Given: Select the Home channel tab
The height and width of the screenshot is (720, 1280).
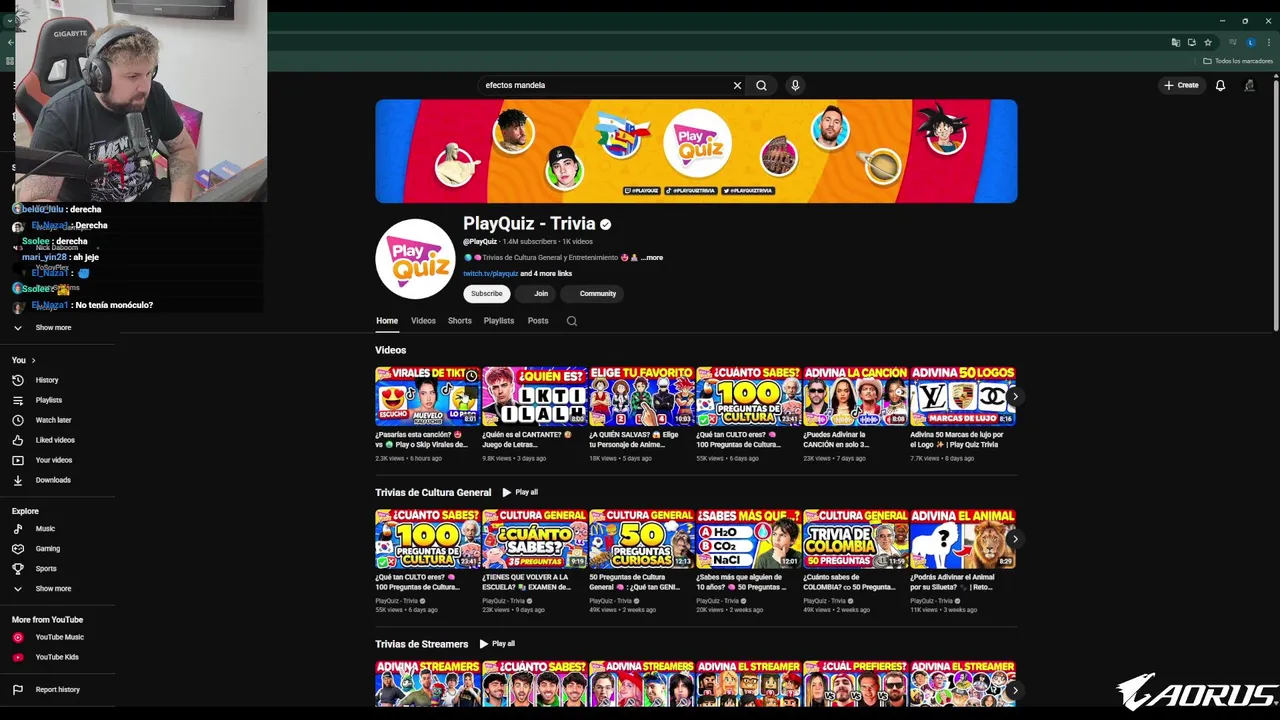Looking at the screenshot, I should [387, 321].
